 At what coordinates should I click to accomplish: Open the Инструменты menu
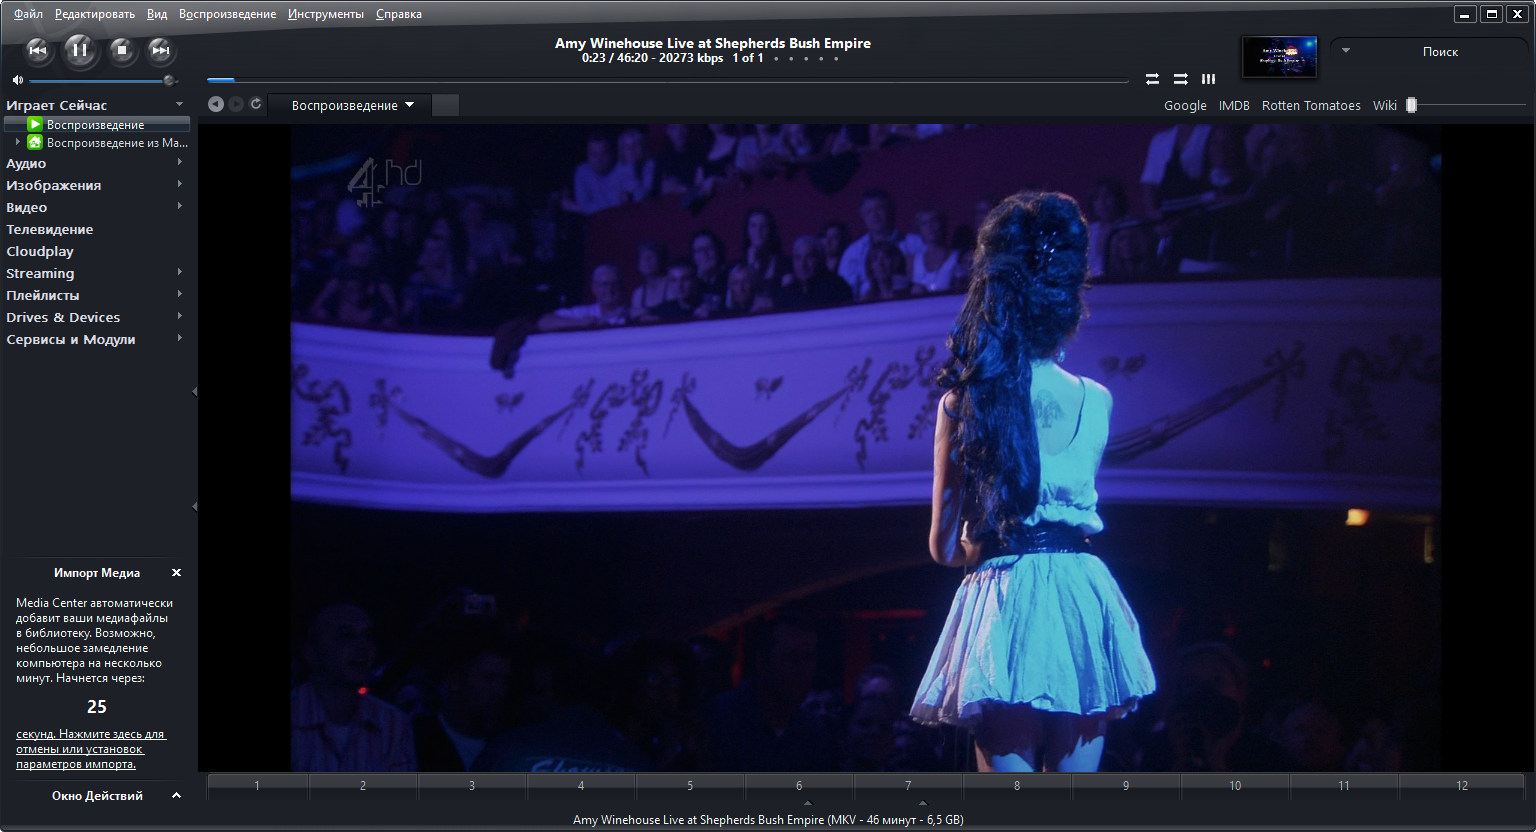tap(326, 14)
